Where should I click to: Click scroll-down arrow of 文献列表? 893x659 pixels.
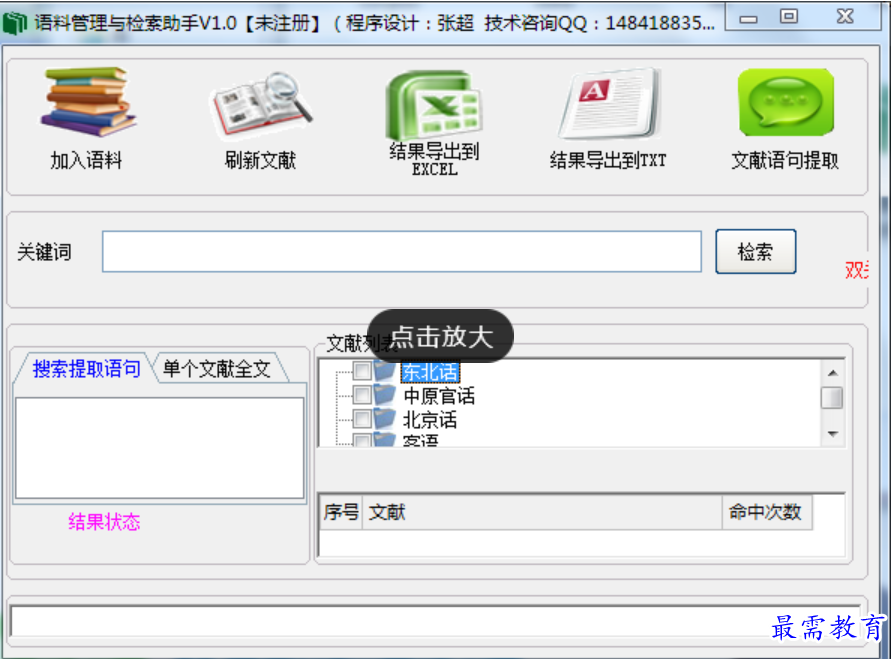coord(833,434)
